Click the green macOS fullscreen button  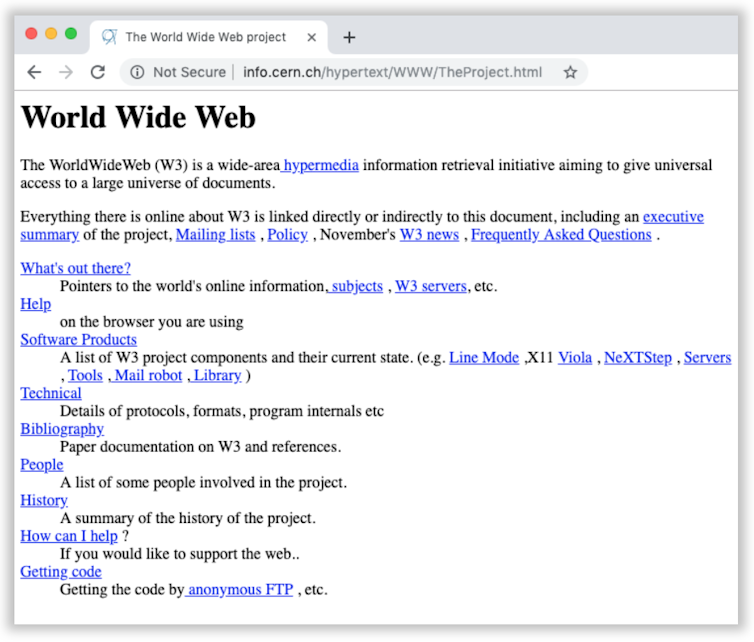71,33
